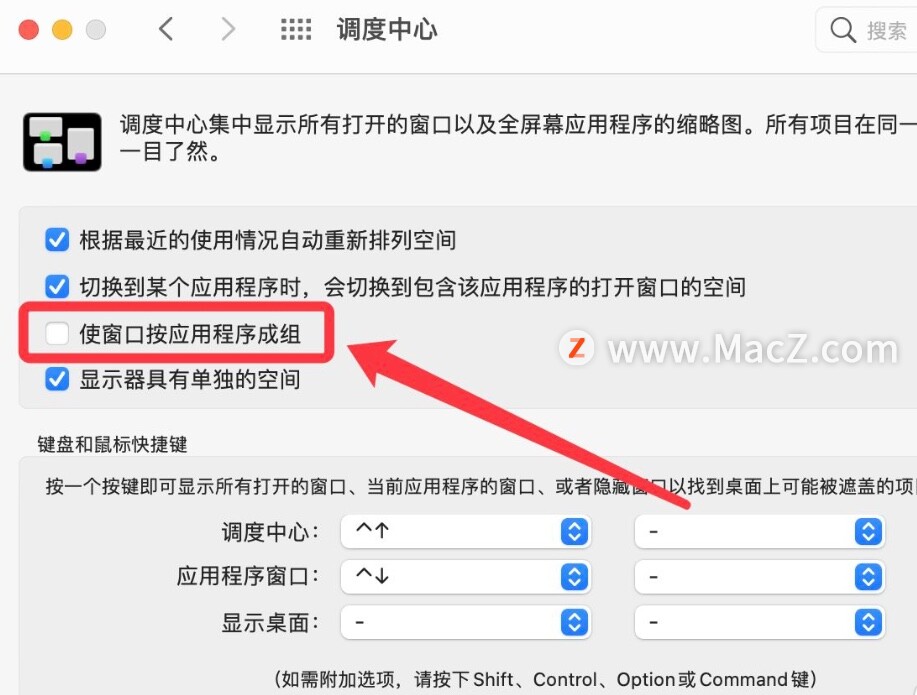Screen dimensions: 917x695
Task: Click the red close window button
Action: [29, 29]
